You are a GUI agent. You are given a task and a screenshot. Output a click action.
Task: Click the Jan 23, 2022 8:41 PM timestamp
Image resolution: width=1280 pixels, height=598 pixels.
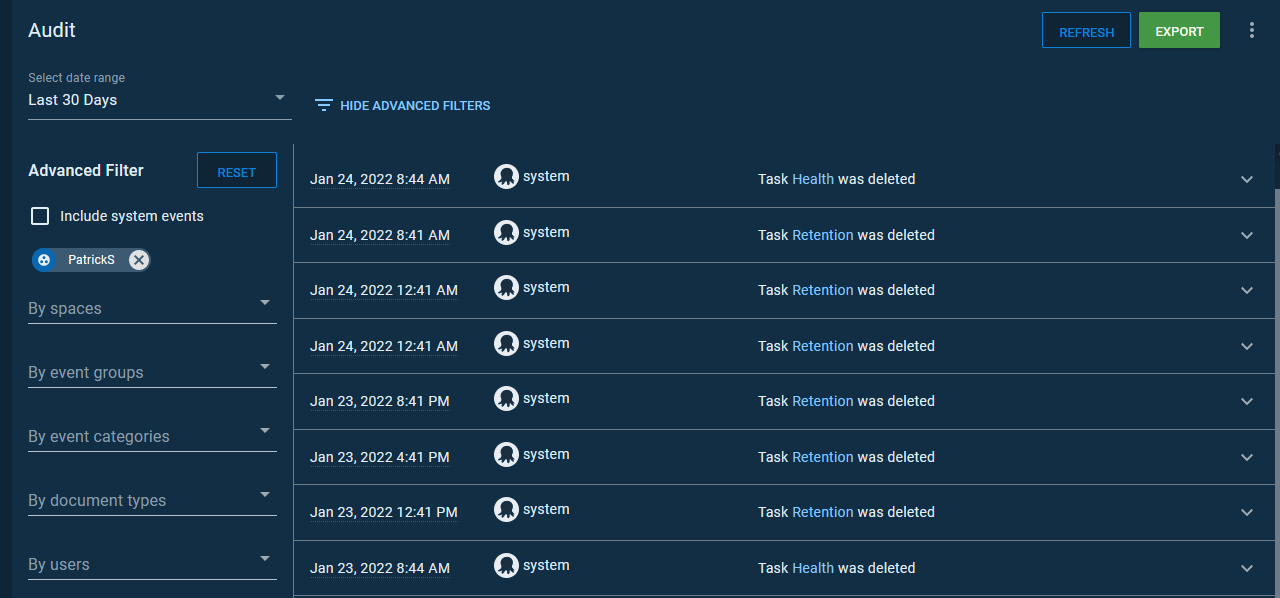coord(380,401)
